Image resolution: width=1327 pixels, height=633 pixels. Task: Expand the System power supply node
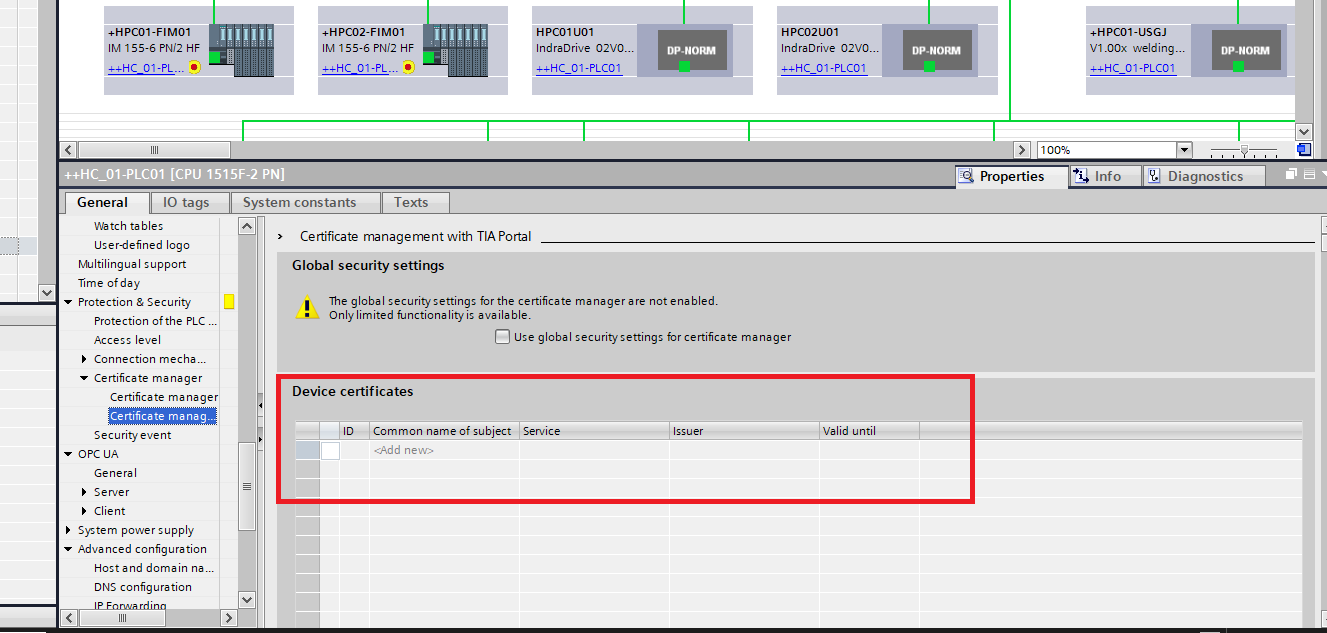68,530
